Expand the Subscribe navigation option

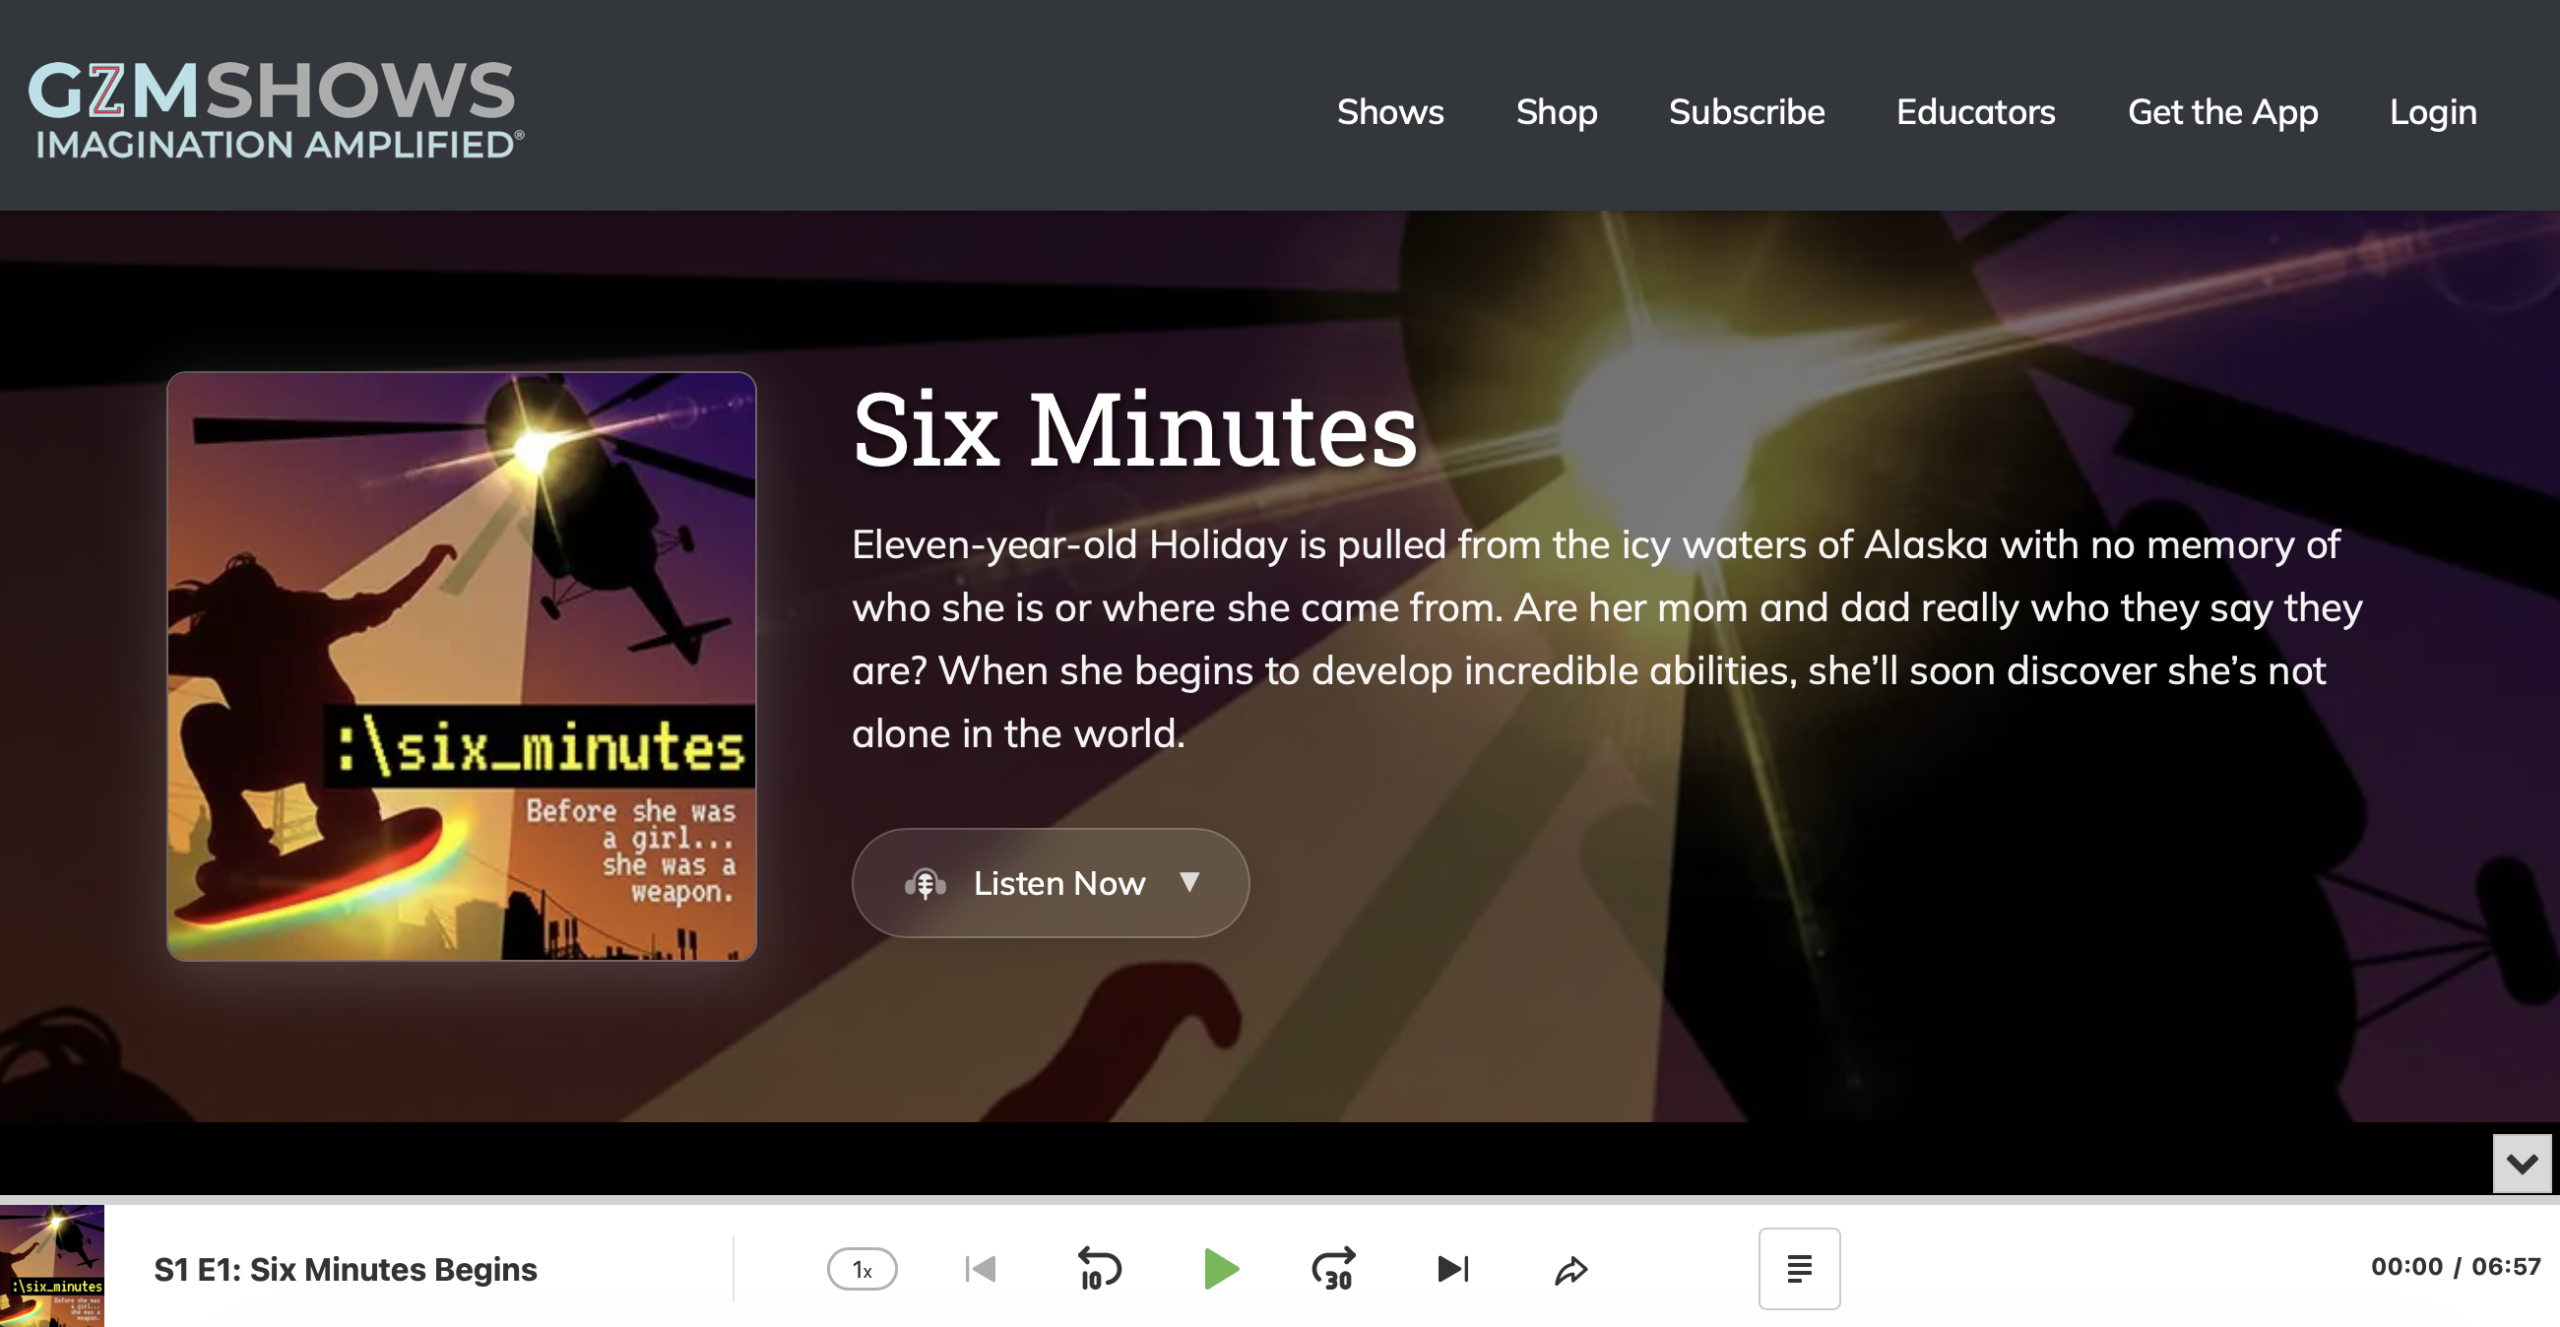tap(1746, 112)
